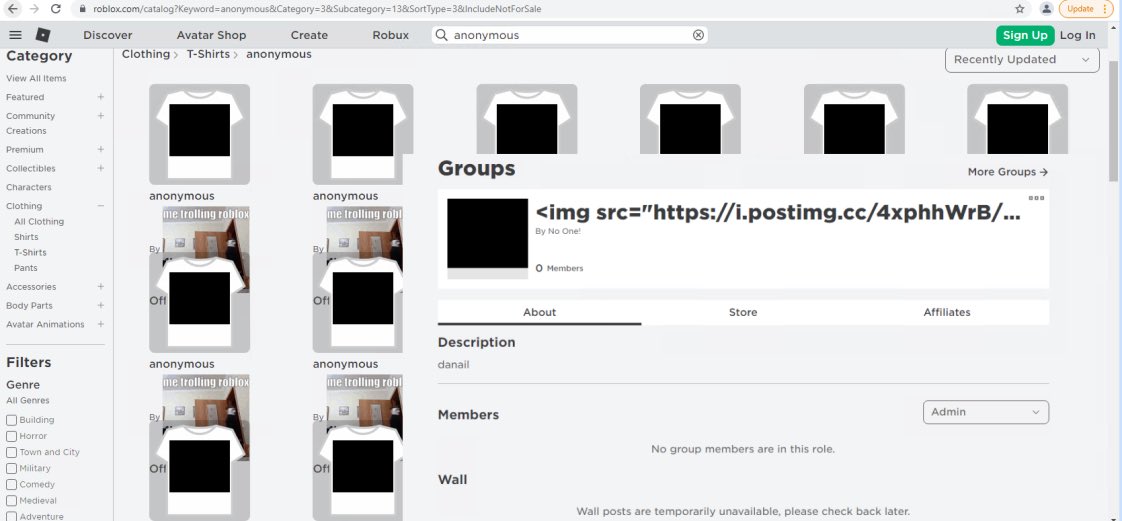Expand the Collectibles category
Screen dimensions: 1122x521
tap(100, 168)
